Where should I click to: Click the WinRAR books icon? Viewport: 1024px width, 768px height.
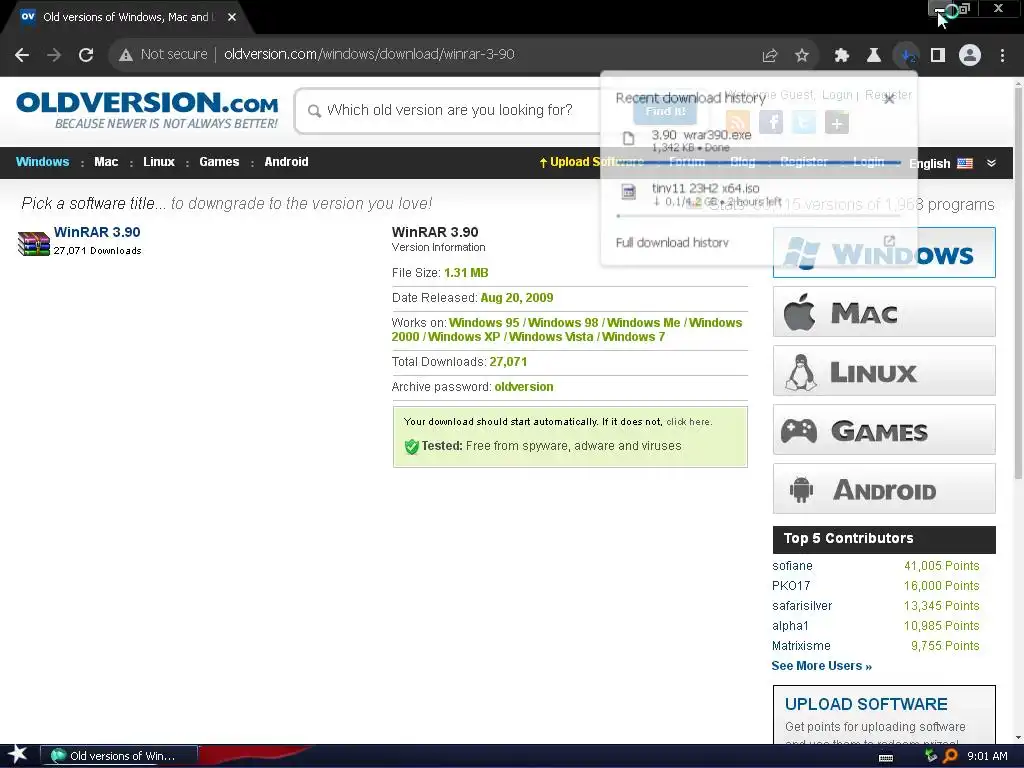click(x=33, y=244)
